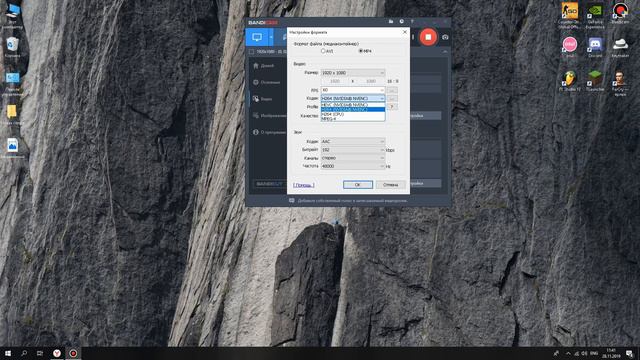Open Bandicam help question mark in title bar
This screenshot has height=360, width=640.
coord(412,21)
